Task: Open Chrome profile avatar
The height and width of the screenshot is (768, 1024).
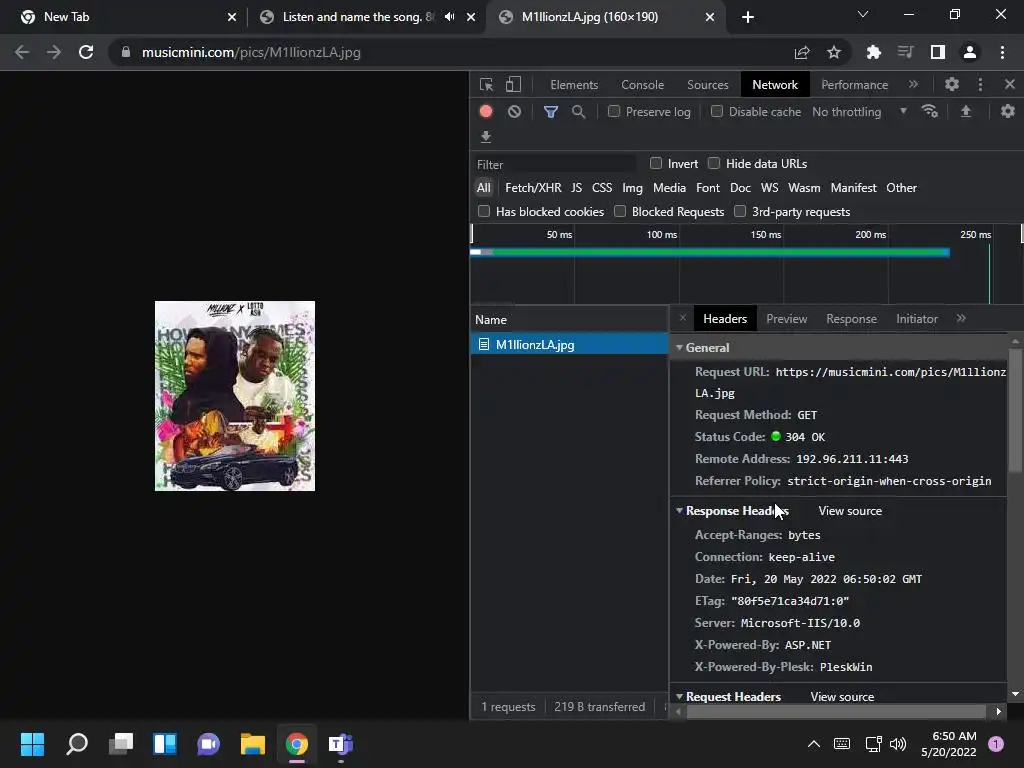Action: pyautogui.click(x=970, y=52)
